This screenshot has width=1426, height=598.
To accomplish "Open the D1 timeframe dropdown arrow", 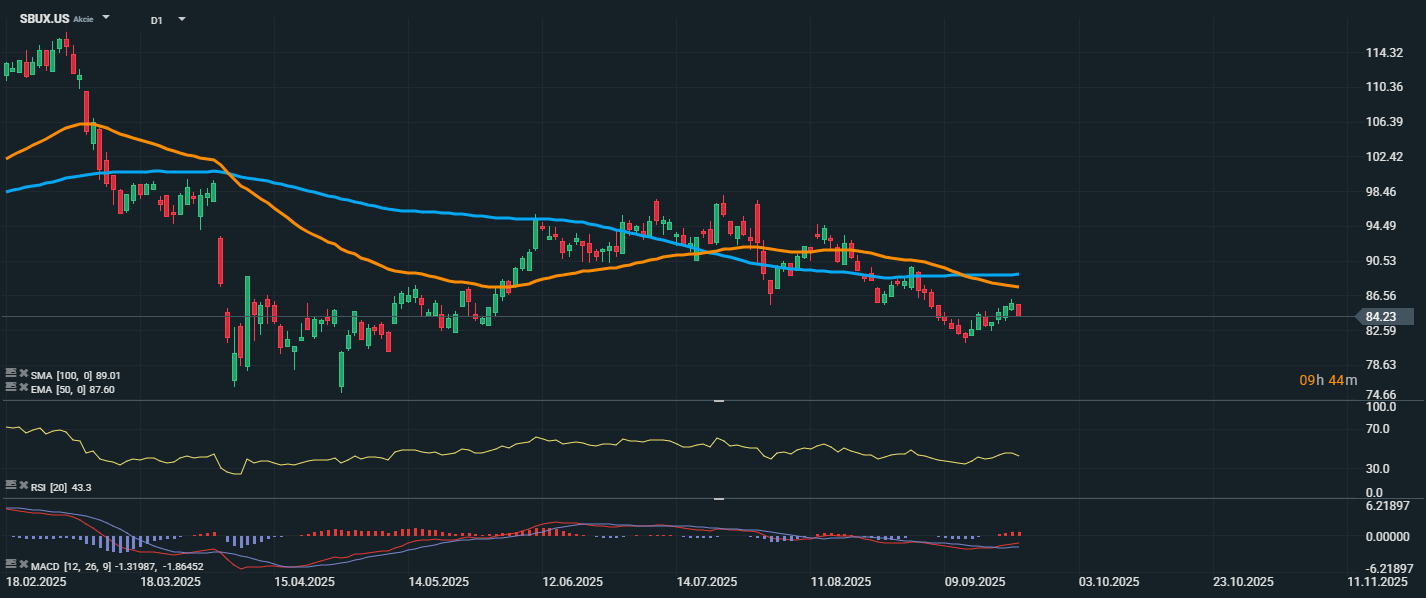I will pyautogui.click(x=181, y=19).
